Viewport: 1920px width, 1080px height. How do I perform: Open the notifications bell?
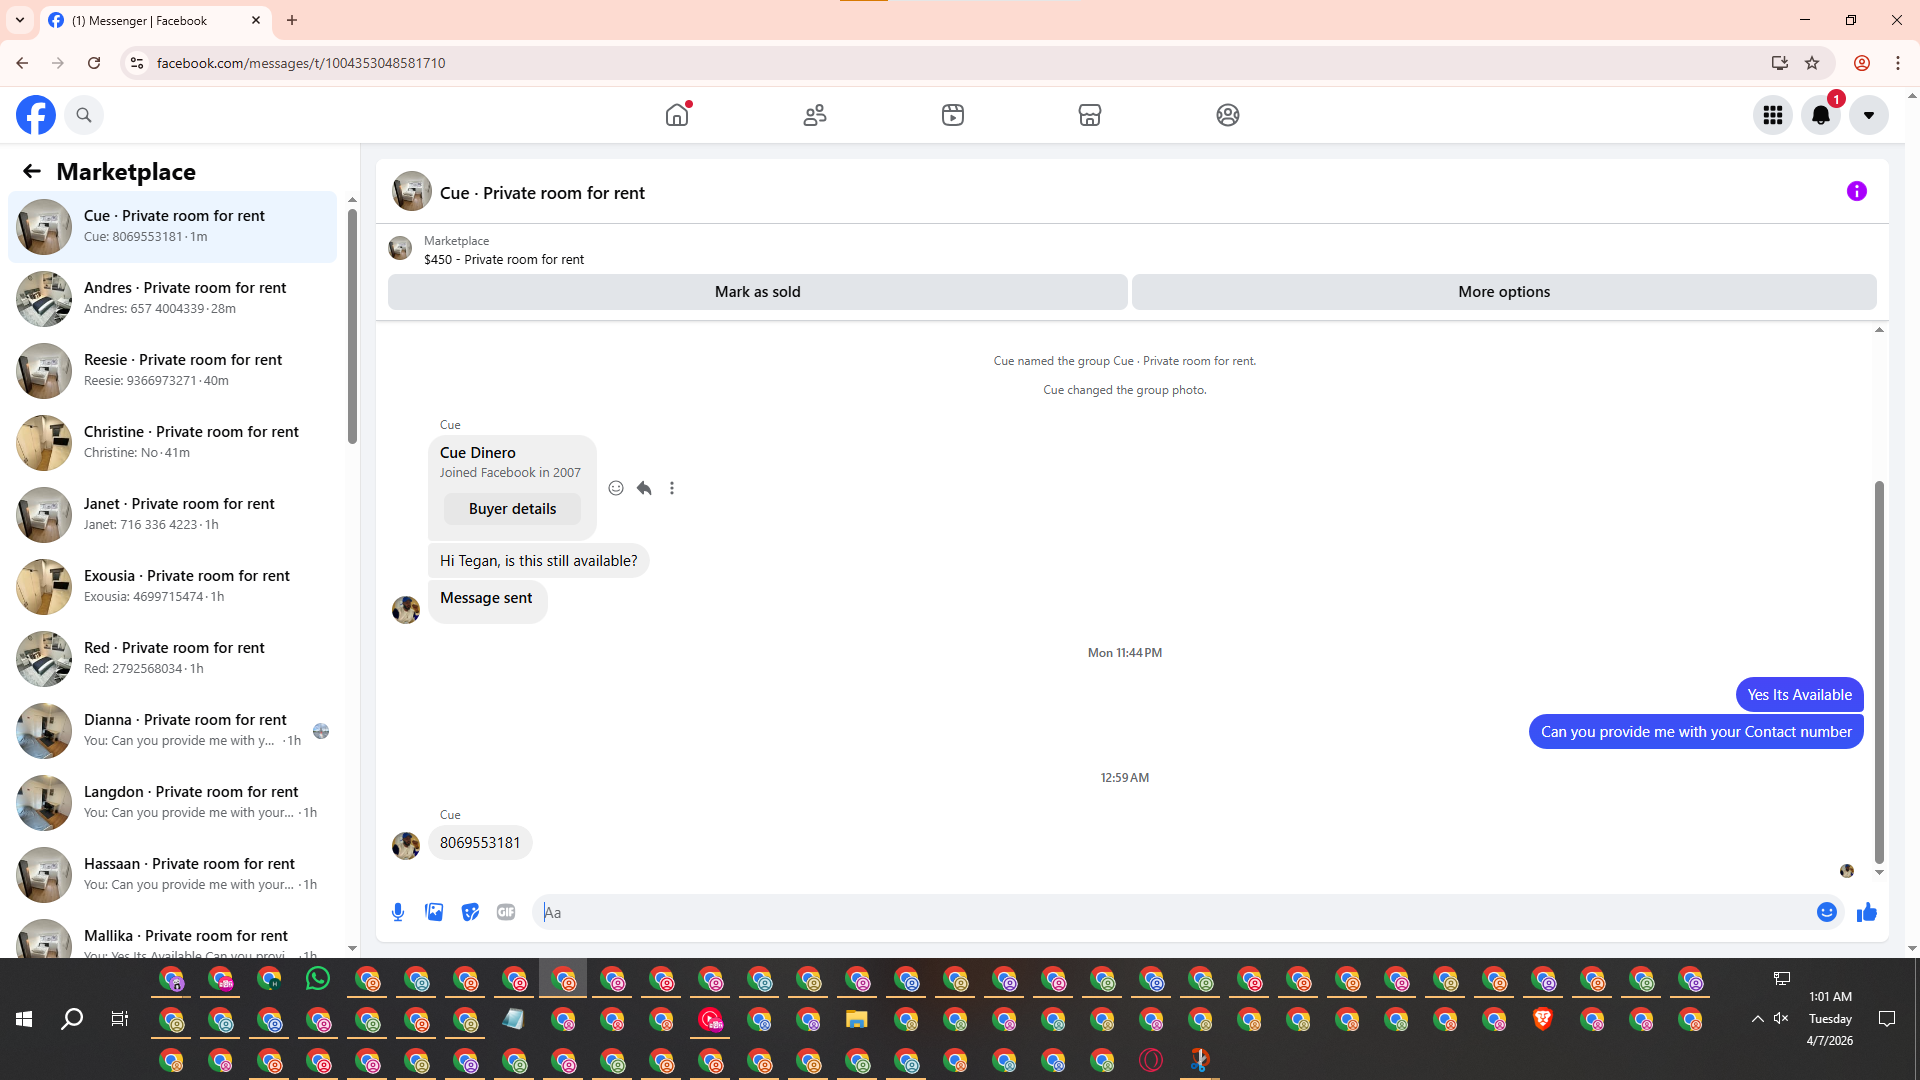[1821, 115]
